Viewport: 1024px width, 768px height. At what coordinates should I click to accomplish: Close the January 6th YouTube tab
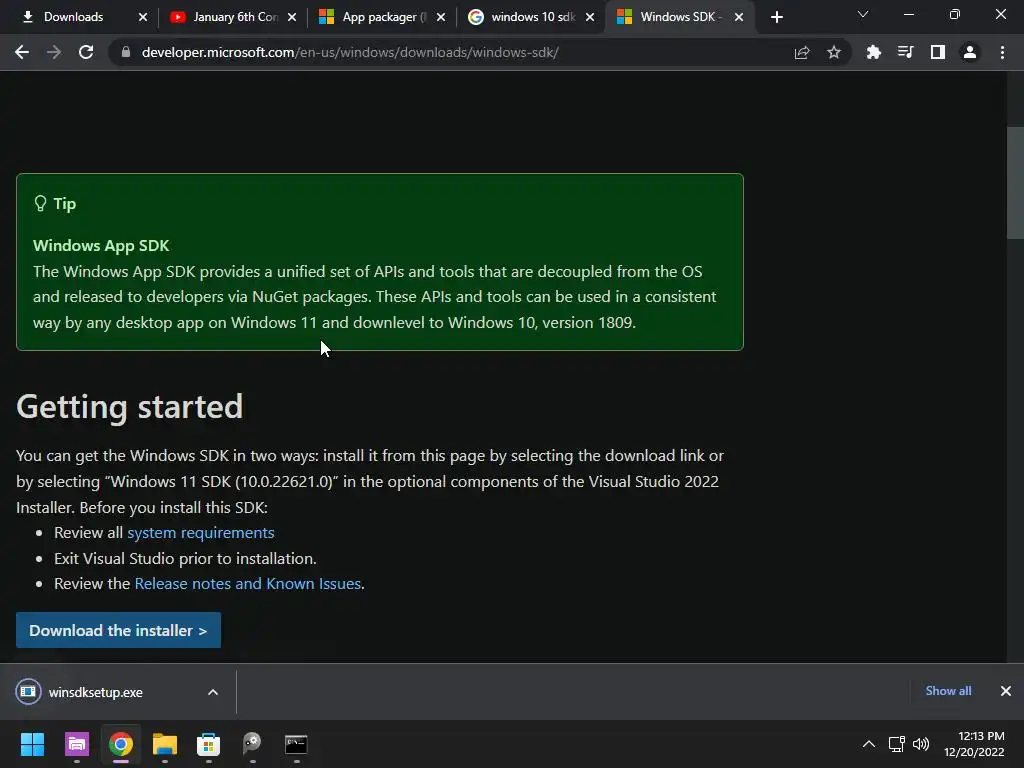tap(292, 17)
